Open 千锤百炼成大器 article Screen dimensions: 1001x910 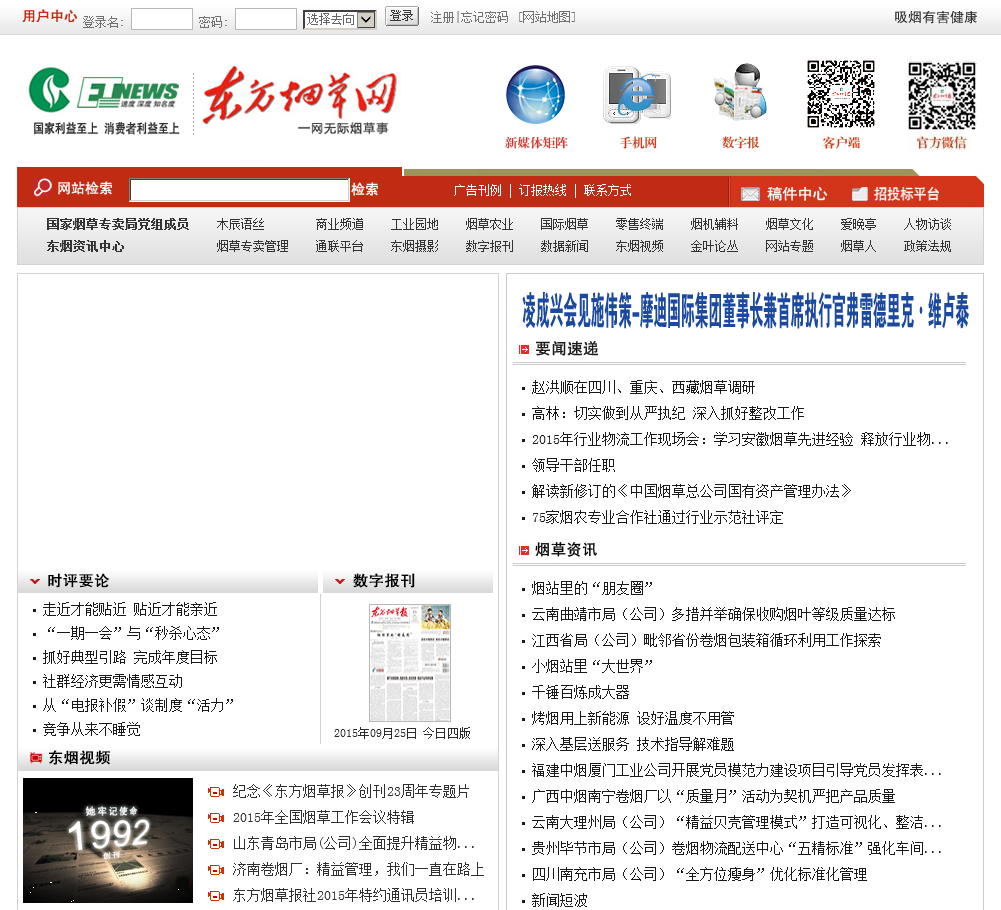(x=580, y=693)
